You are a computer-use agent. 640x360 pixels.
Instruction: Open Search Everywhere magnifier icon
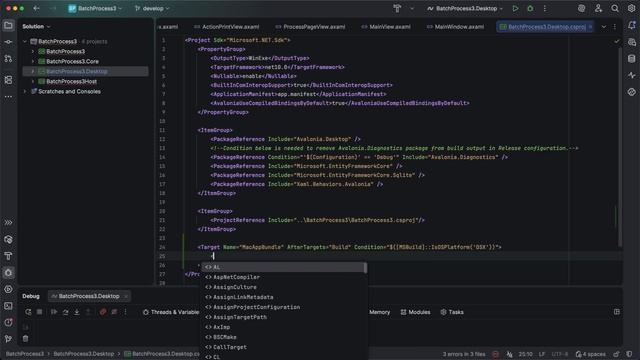click(615, 8)
